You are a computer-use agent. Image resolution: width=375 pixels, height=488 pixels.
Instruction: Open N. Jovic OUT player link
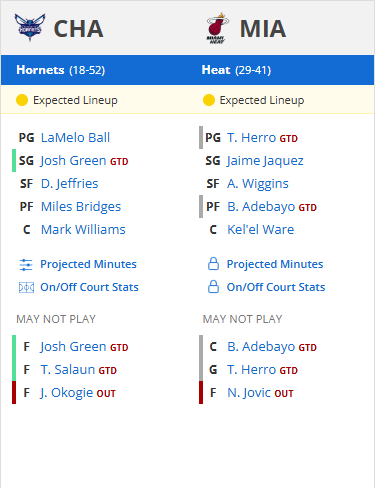[249, 393]
